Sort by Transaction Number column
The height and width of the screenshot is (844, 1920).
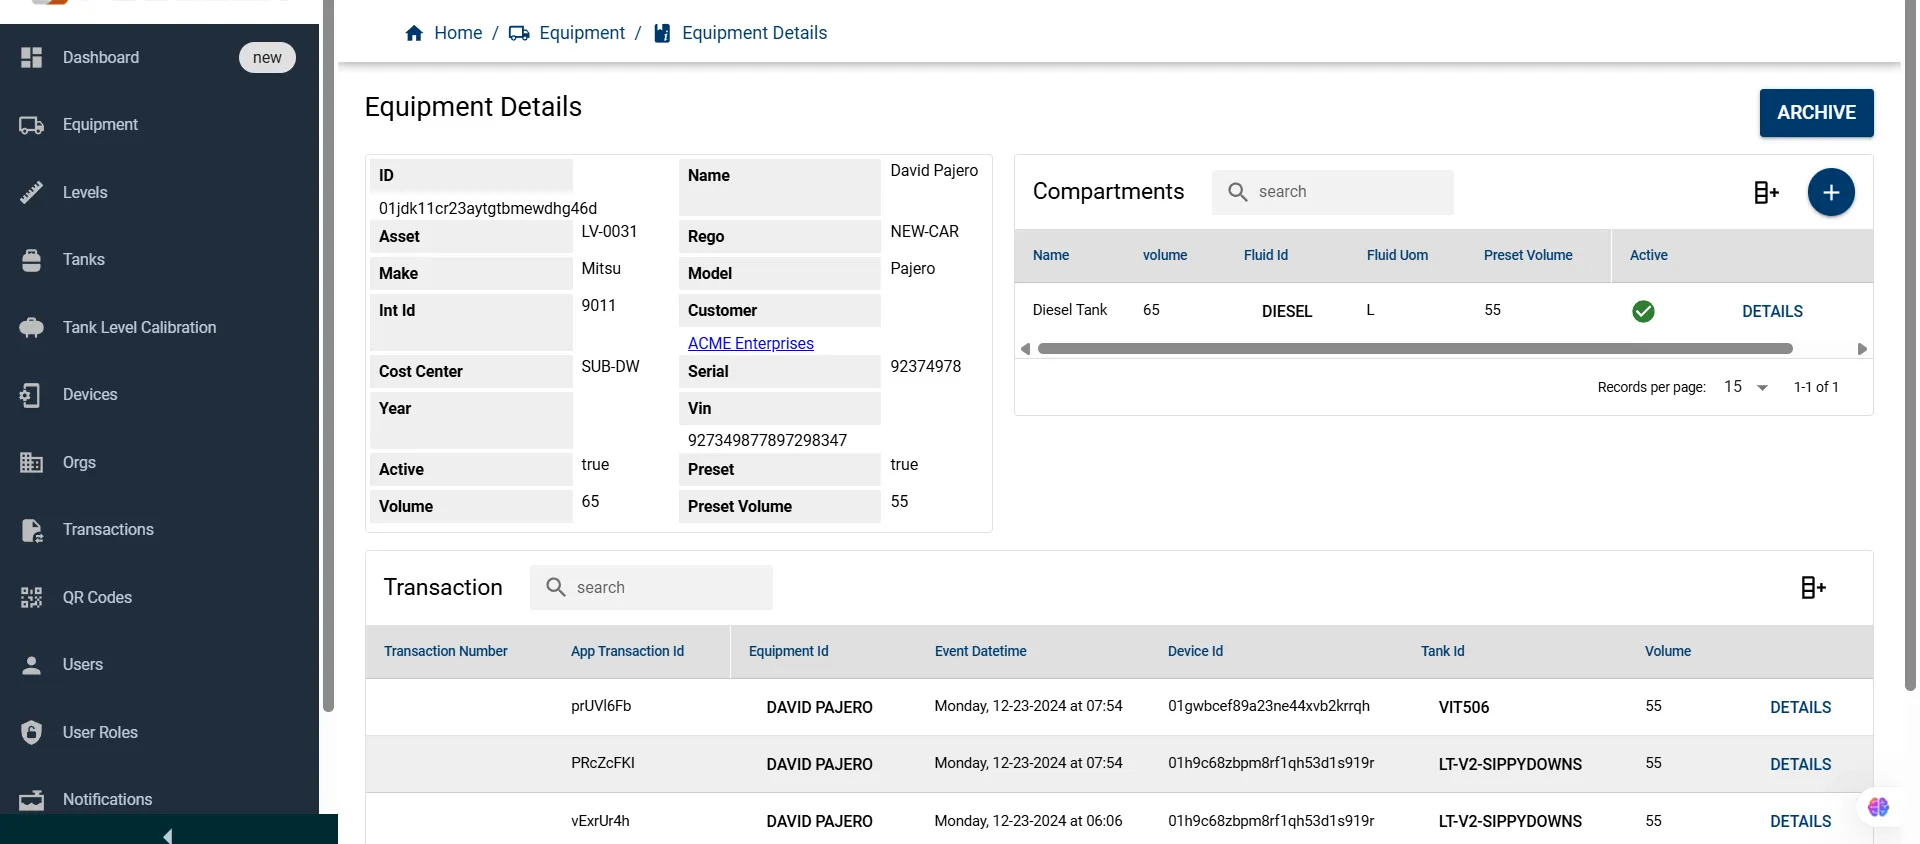(x=446, y=652)
